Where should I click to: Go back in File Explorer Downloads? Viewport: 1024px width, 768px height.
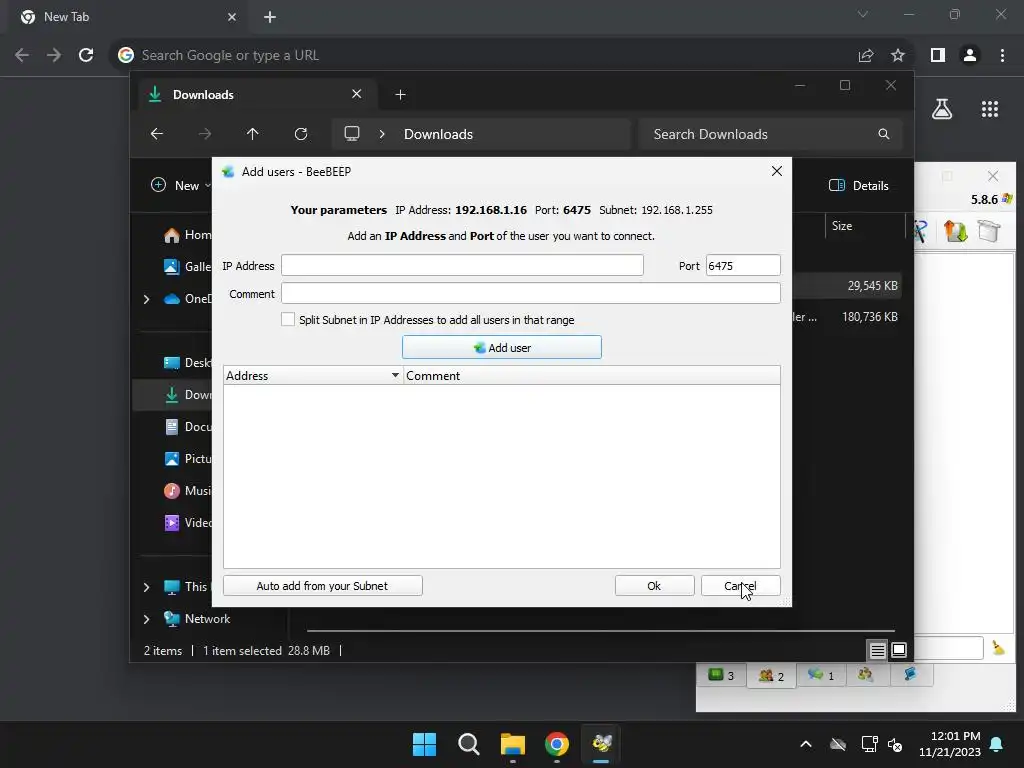pos(157,134)
